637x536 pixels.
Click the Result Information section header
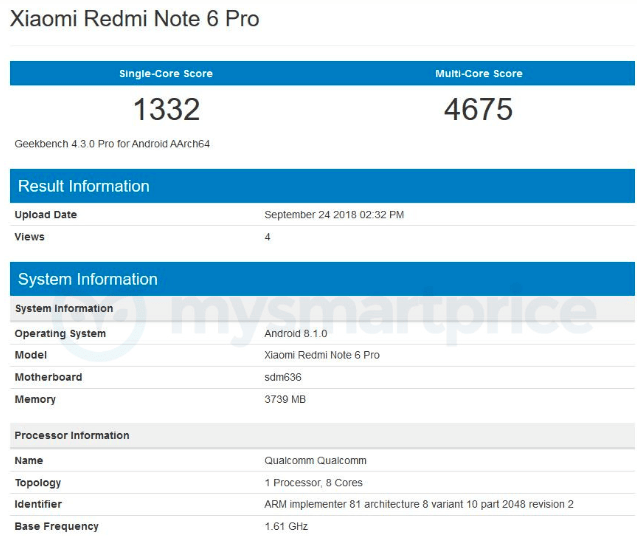84,186
